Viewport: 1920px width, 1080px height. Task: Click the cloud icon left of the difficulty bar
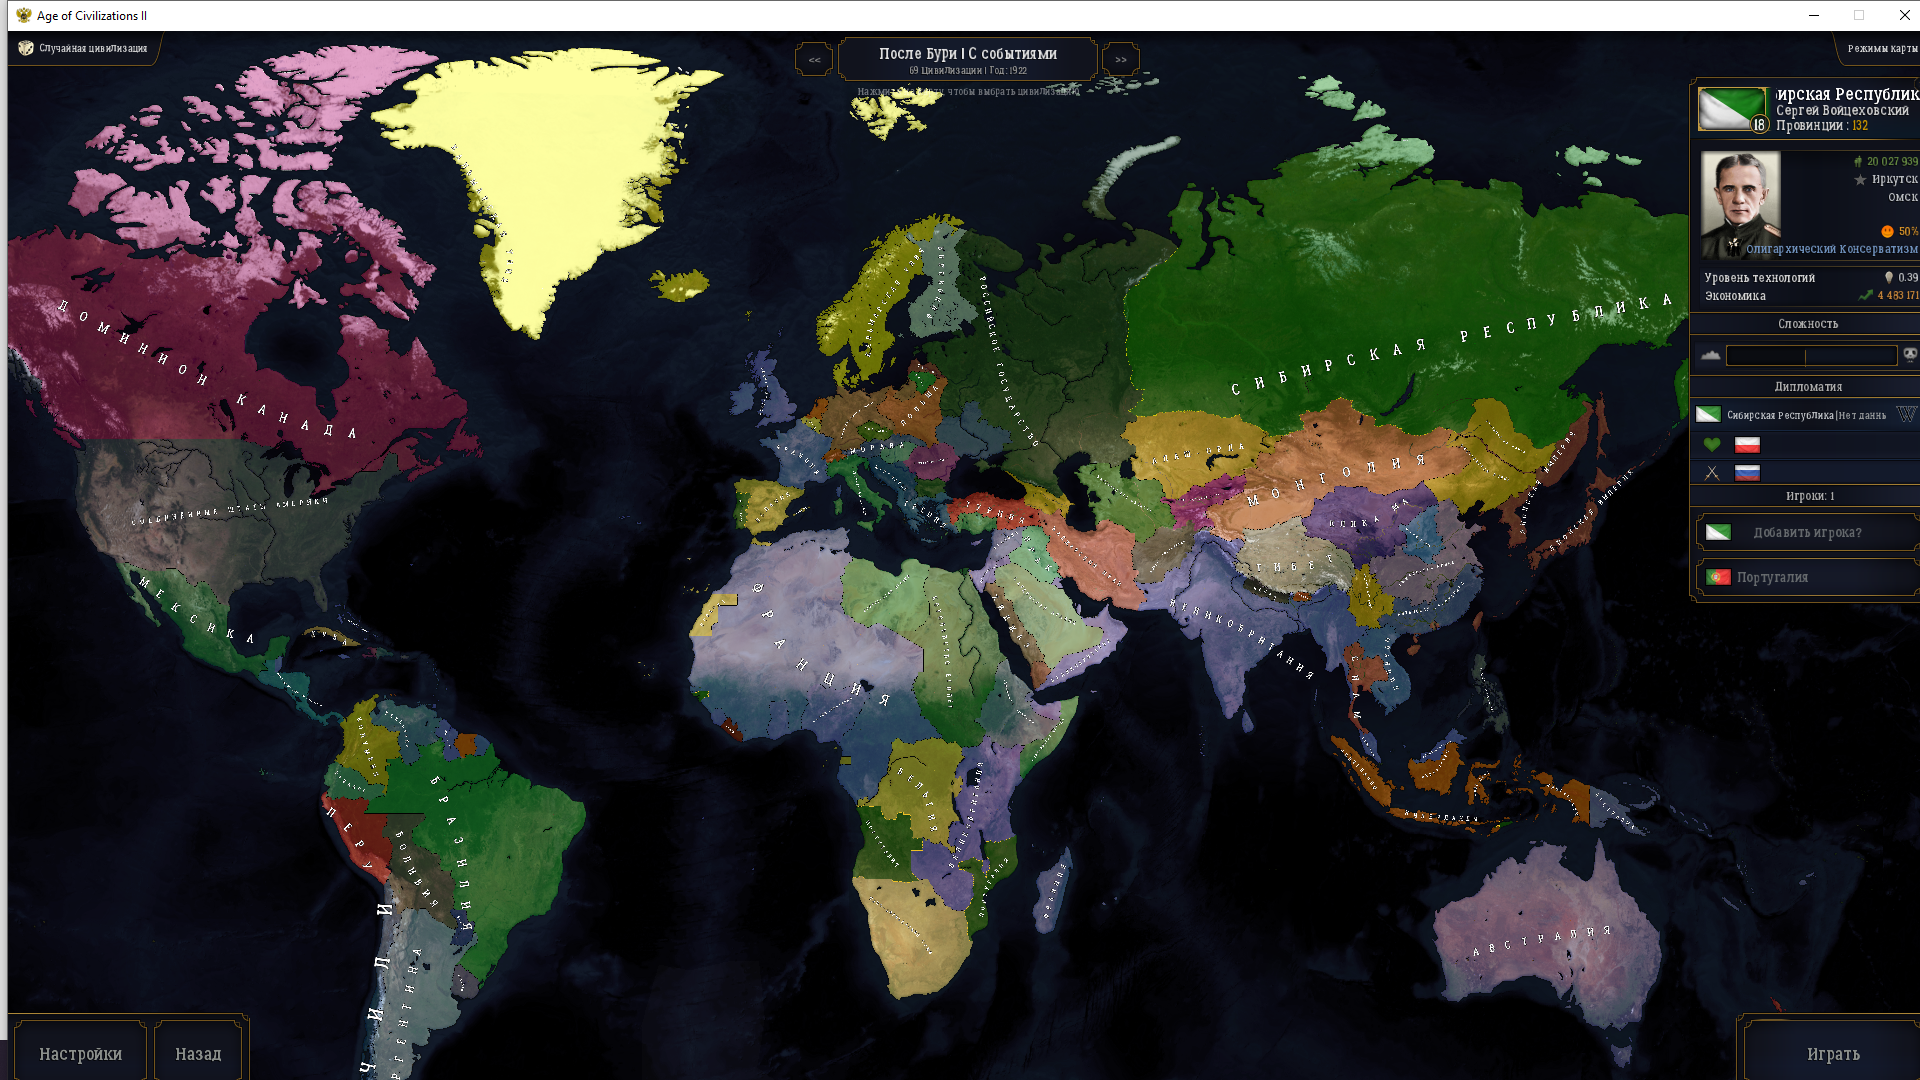[1710, 355]
